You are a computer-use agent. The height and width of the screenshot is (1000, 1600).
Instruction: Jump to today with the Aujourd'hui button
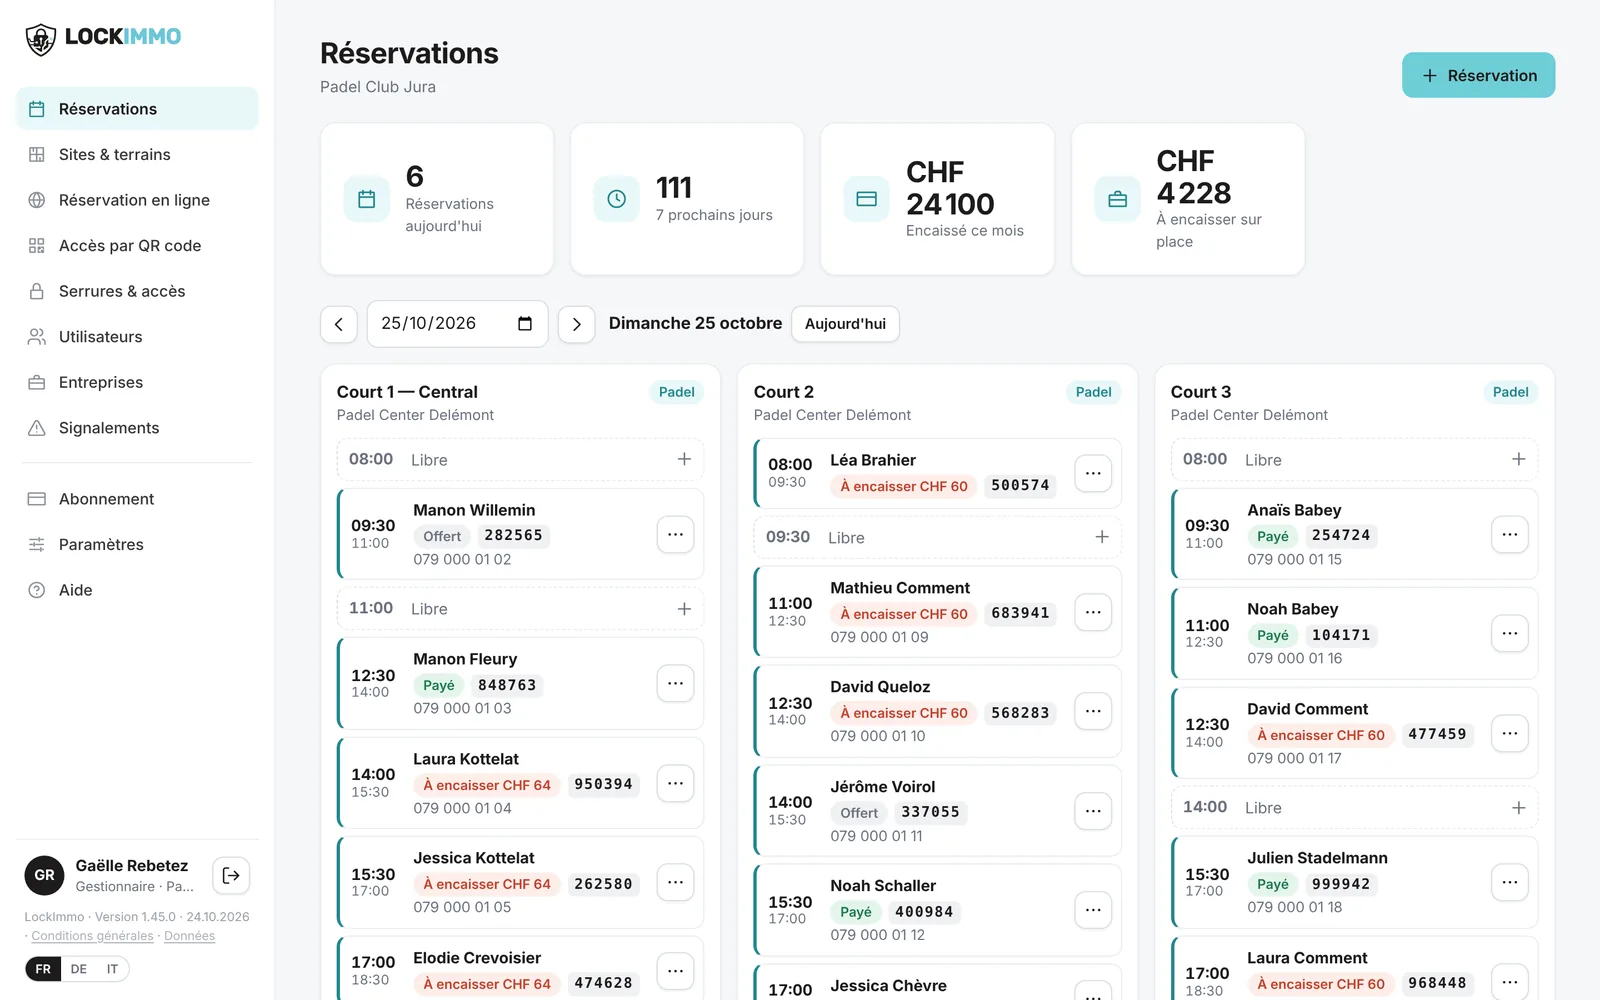click(845, 324)
